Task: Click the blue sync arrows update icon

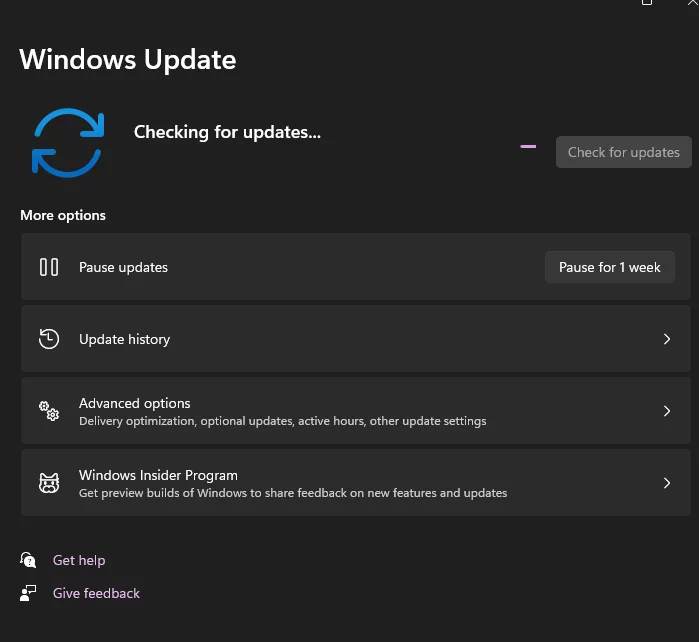Action: pos(68,143)
